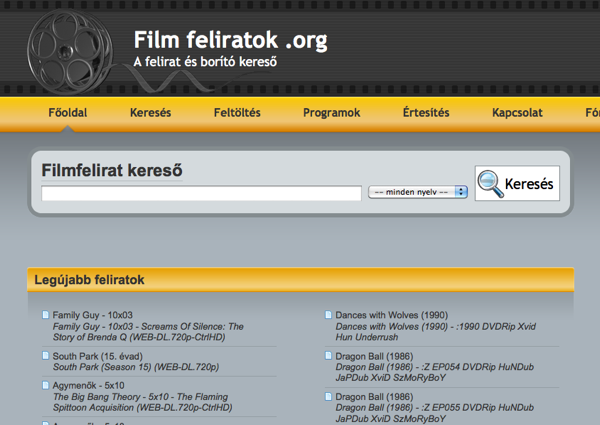Viewport: 600px width, 425px height.
Task: Open the Programok menu tab
Action: point(332,113)
